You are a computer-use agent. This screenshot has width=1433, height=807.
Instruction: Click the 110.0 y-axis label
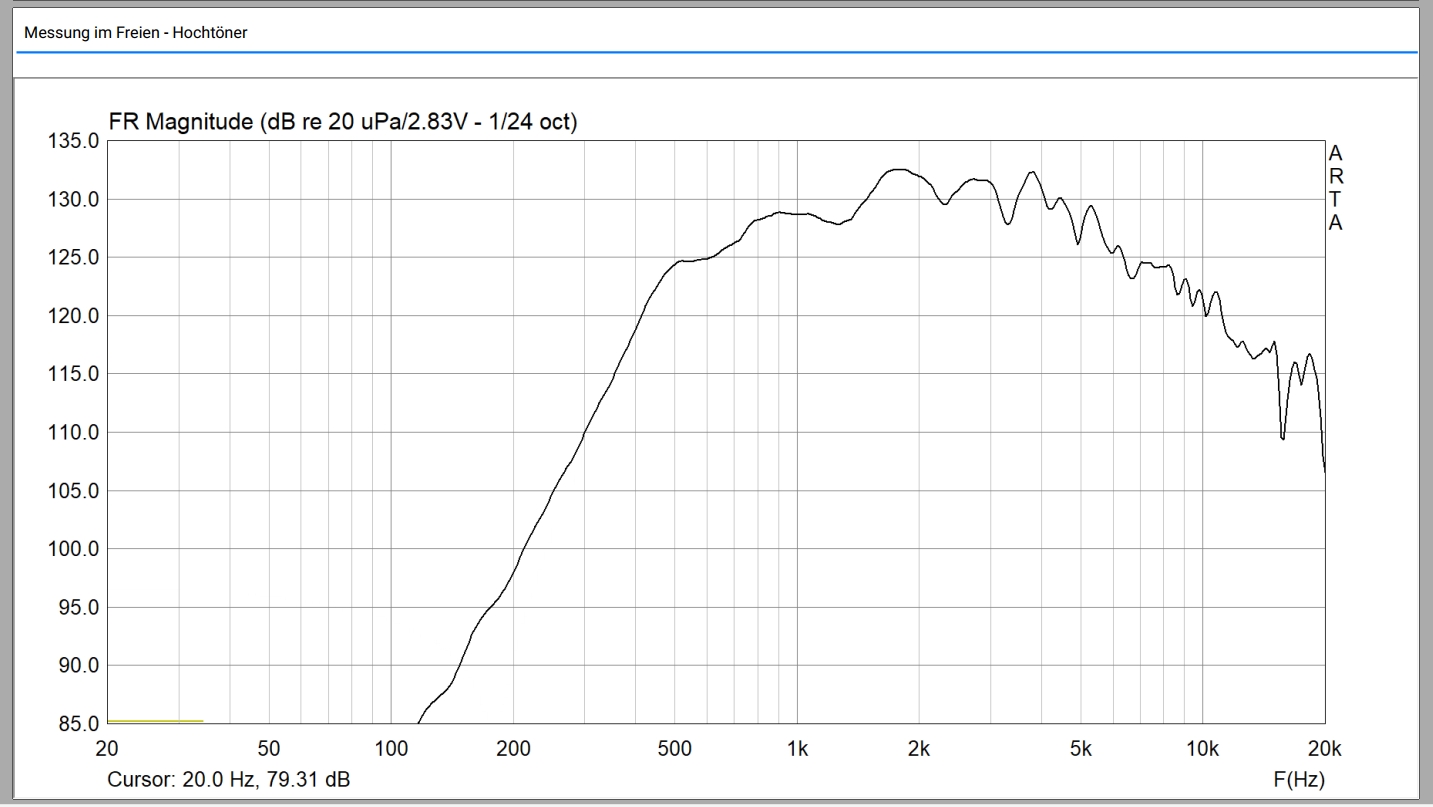pos(75,433)
